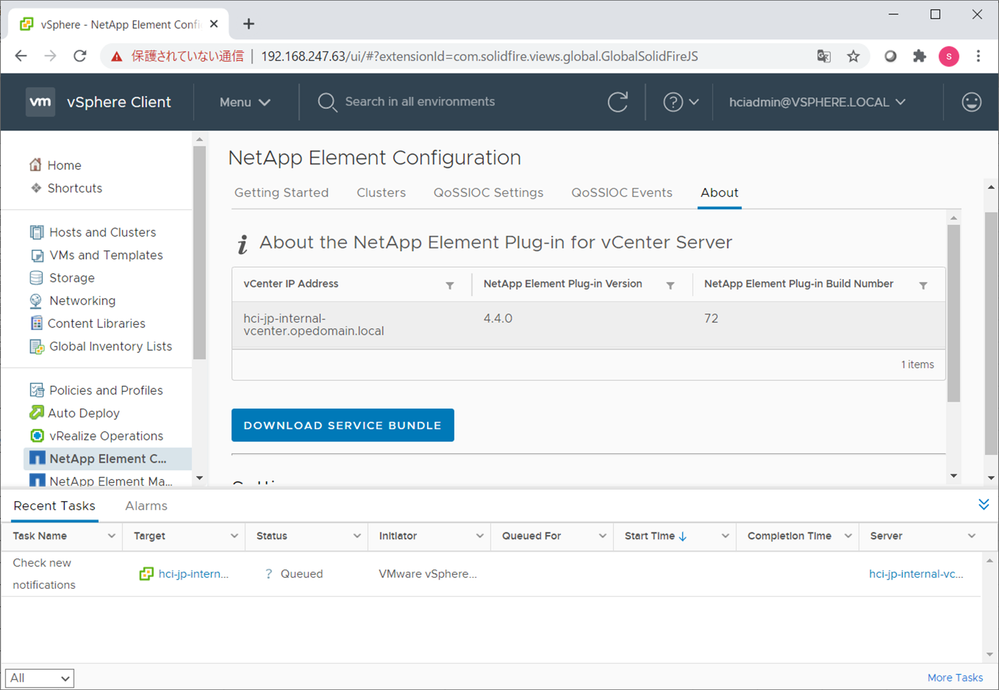Switch to the QoSSIOC Settings tab
999x690 pixels.
pos(488,193)
